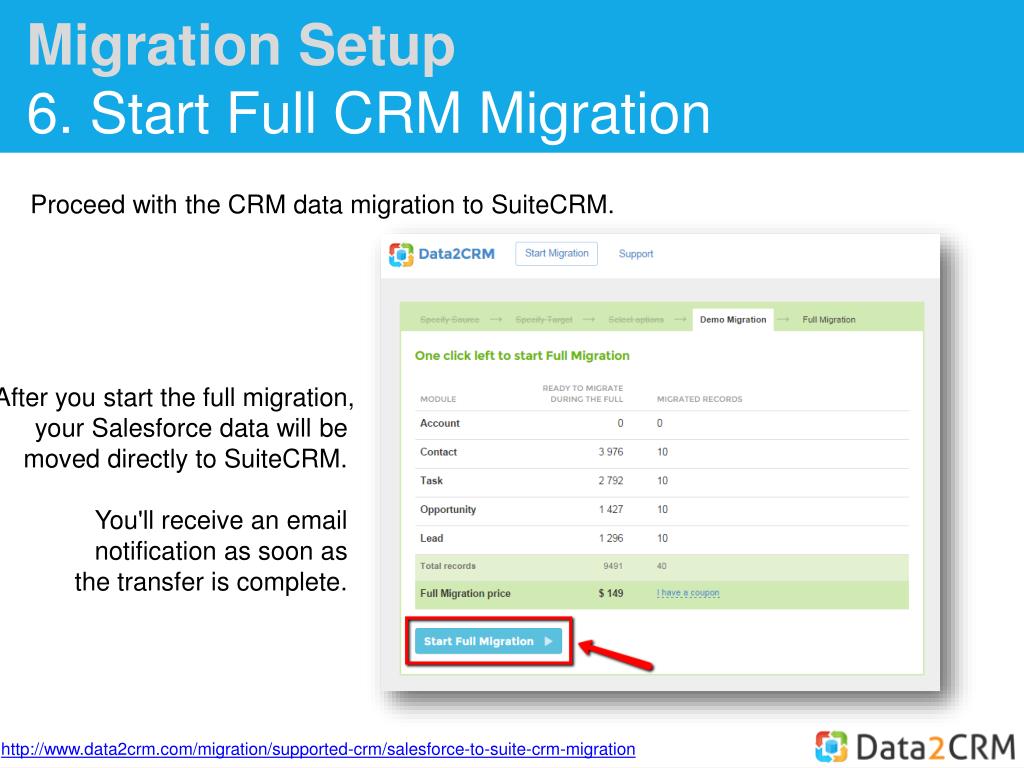Click the Data2CRM logo icon in header

click(401, 255)
